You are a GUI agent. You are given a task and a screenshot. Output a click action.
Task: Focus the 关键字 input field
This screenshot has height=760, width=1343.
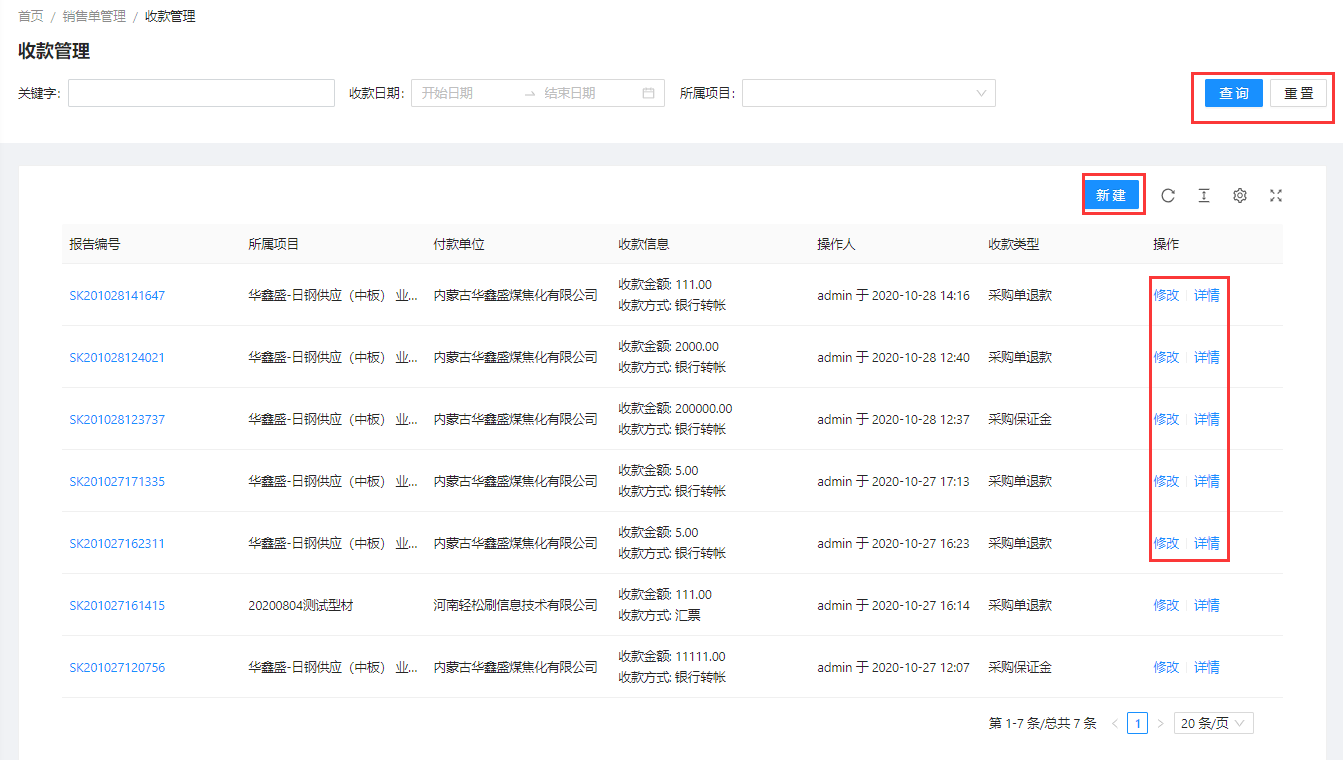click(201, 93)
